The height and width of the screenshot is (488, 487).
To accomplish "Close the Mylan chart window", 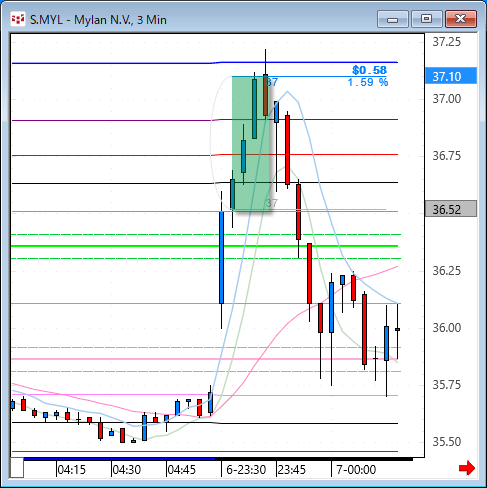I will click(461, 19).
